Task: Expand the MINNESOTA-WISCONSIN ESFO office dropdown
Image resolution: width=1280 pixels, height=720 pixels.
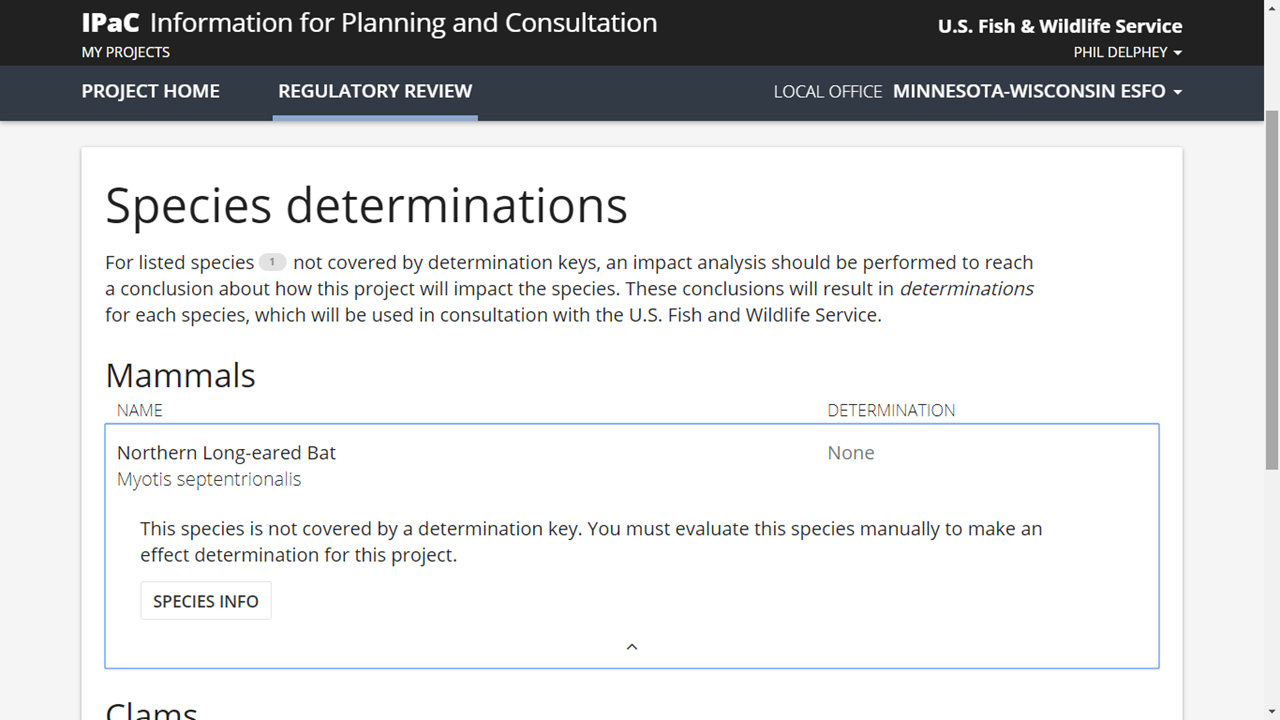Action: tap(1037, 91)
